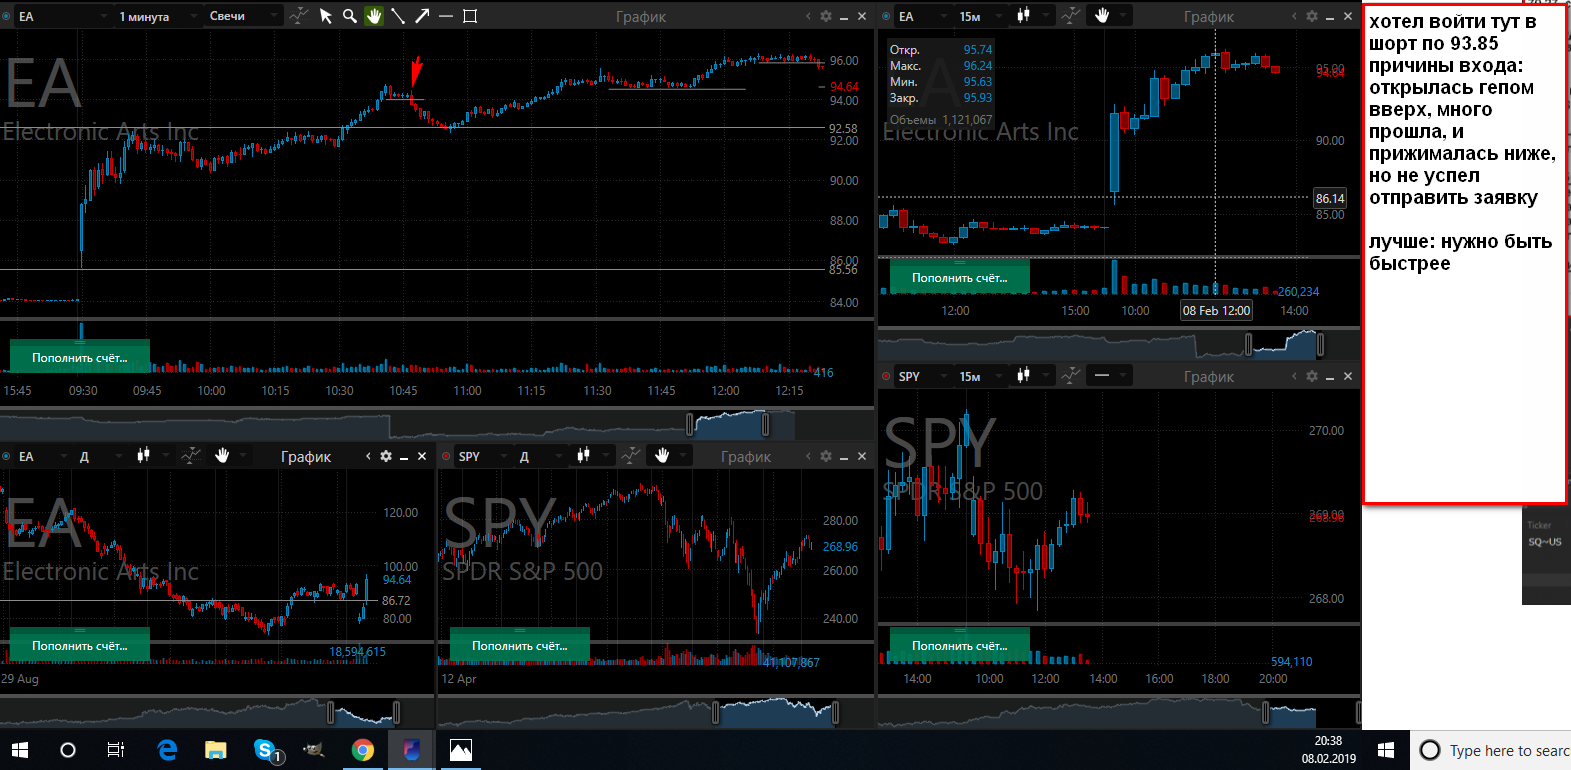This screenshot has width=1571, height=770.
Task: Open indicators icon in EA 1-minute chart toolbar
Action: coord(298,16)
